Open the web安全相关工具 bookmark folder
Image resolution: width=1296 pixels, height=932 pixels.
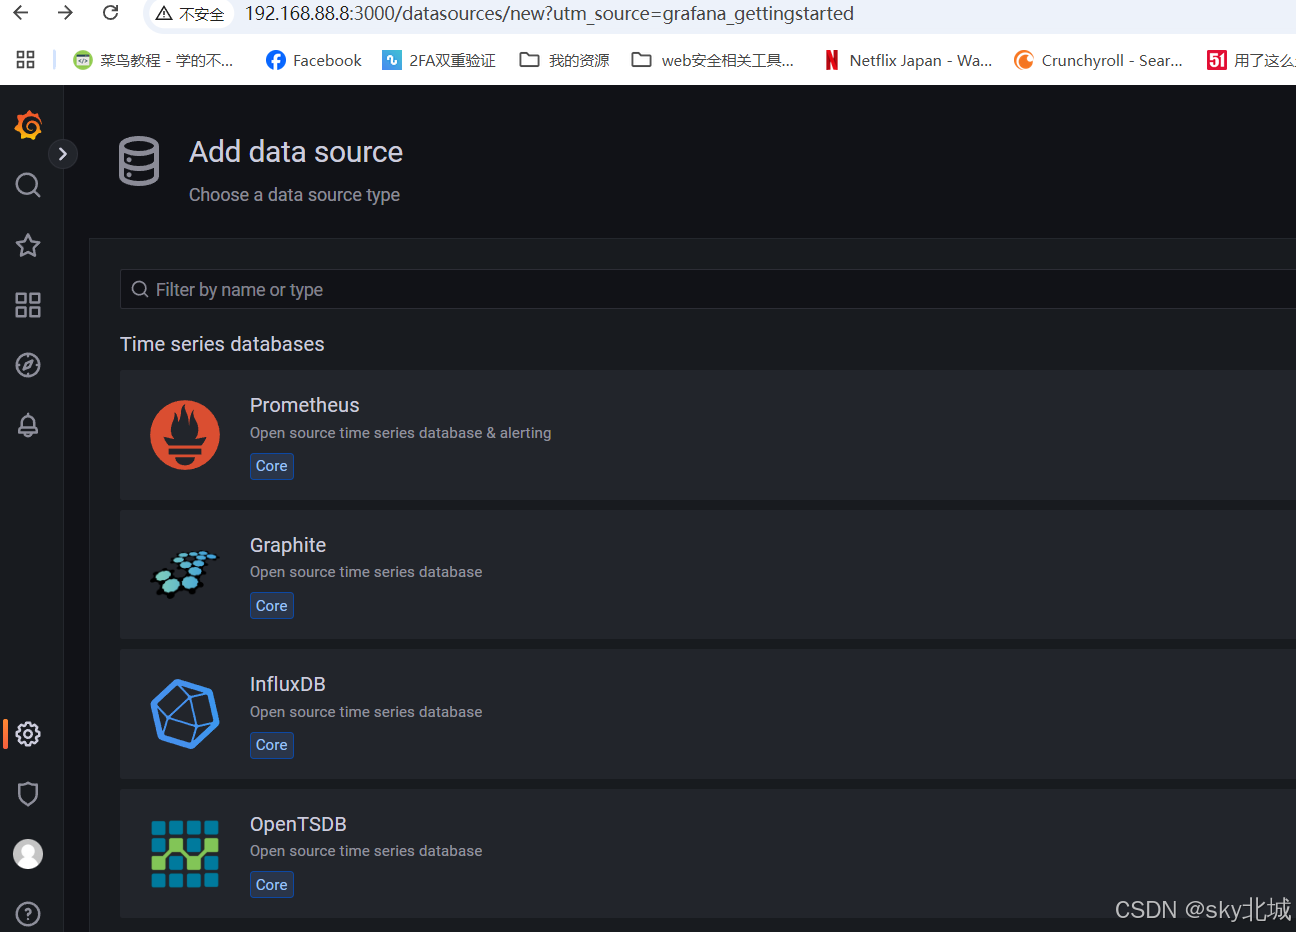click(713, 60)
